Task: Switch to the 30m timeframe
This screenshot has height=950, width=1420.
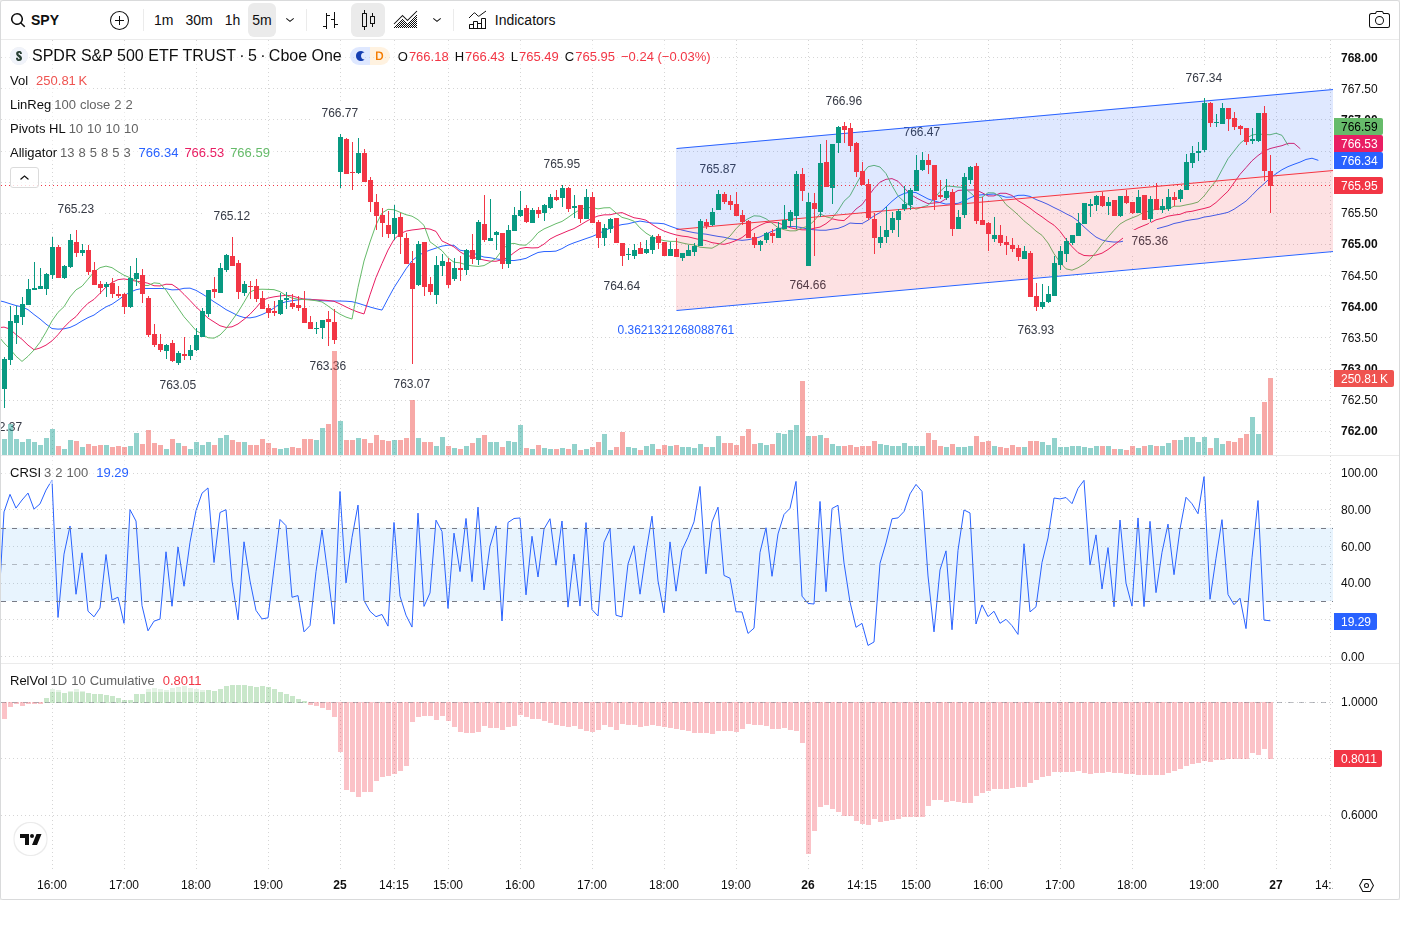Action: coord(199,20)
